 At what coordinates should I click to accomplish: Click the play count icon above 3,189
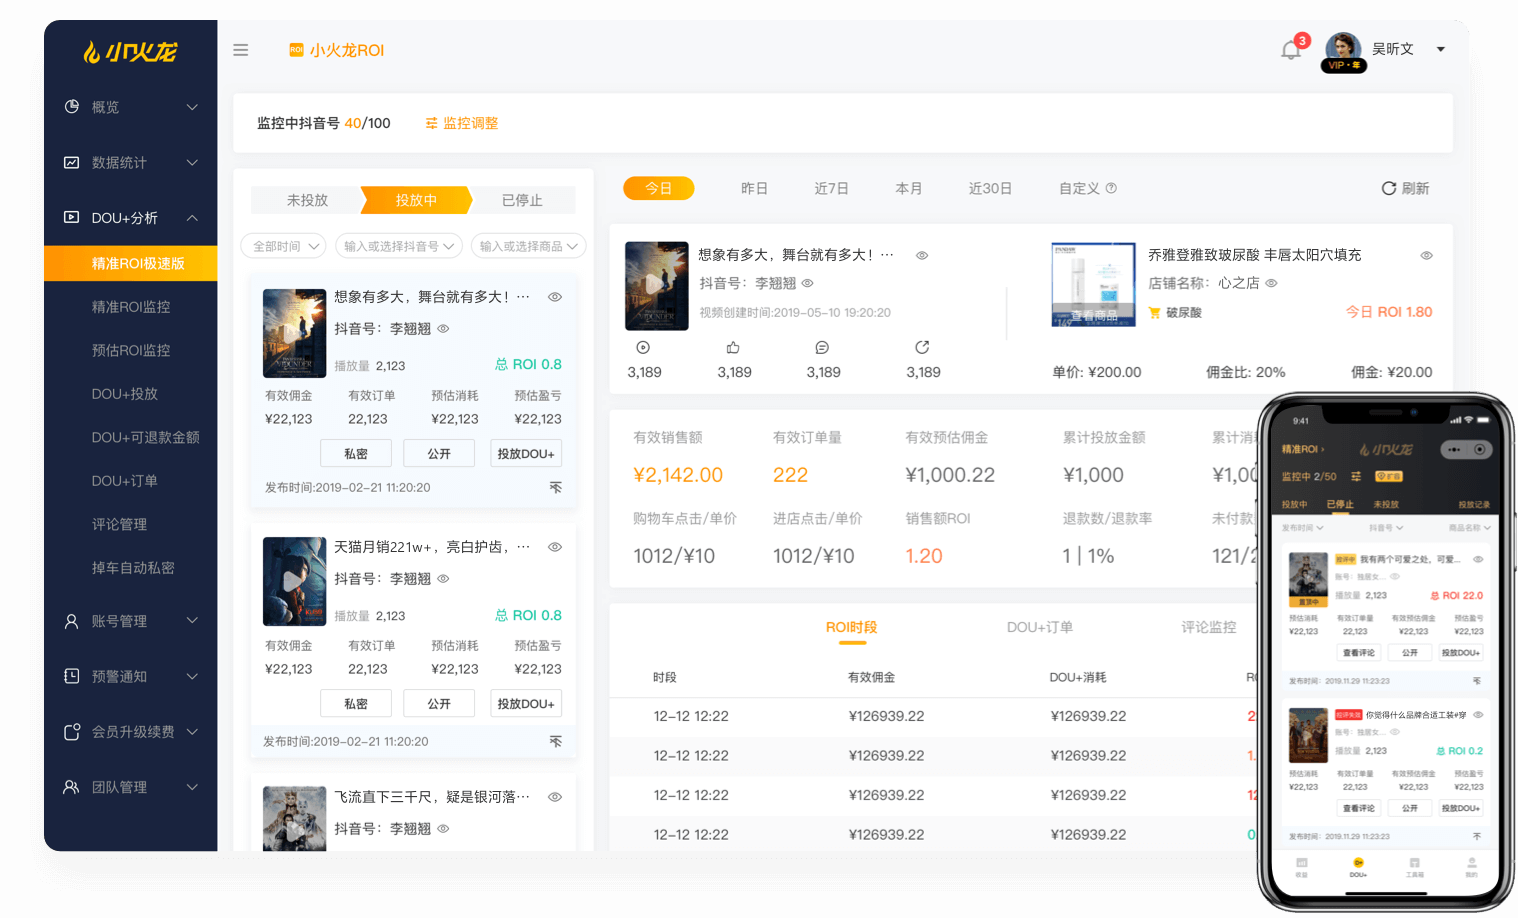tap(643, 347)
